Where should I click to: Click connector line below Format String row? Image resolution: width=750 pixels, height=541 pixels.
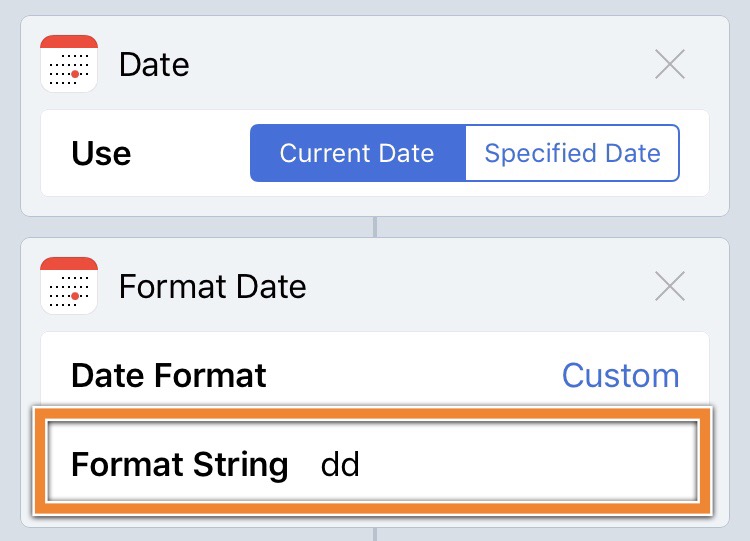[x=375, y=533]
